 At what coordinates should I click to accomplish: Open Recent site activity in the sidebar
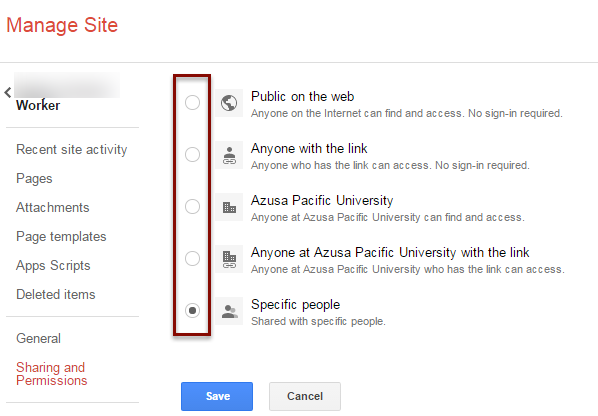coord(72,149)
